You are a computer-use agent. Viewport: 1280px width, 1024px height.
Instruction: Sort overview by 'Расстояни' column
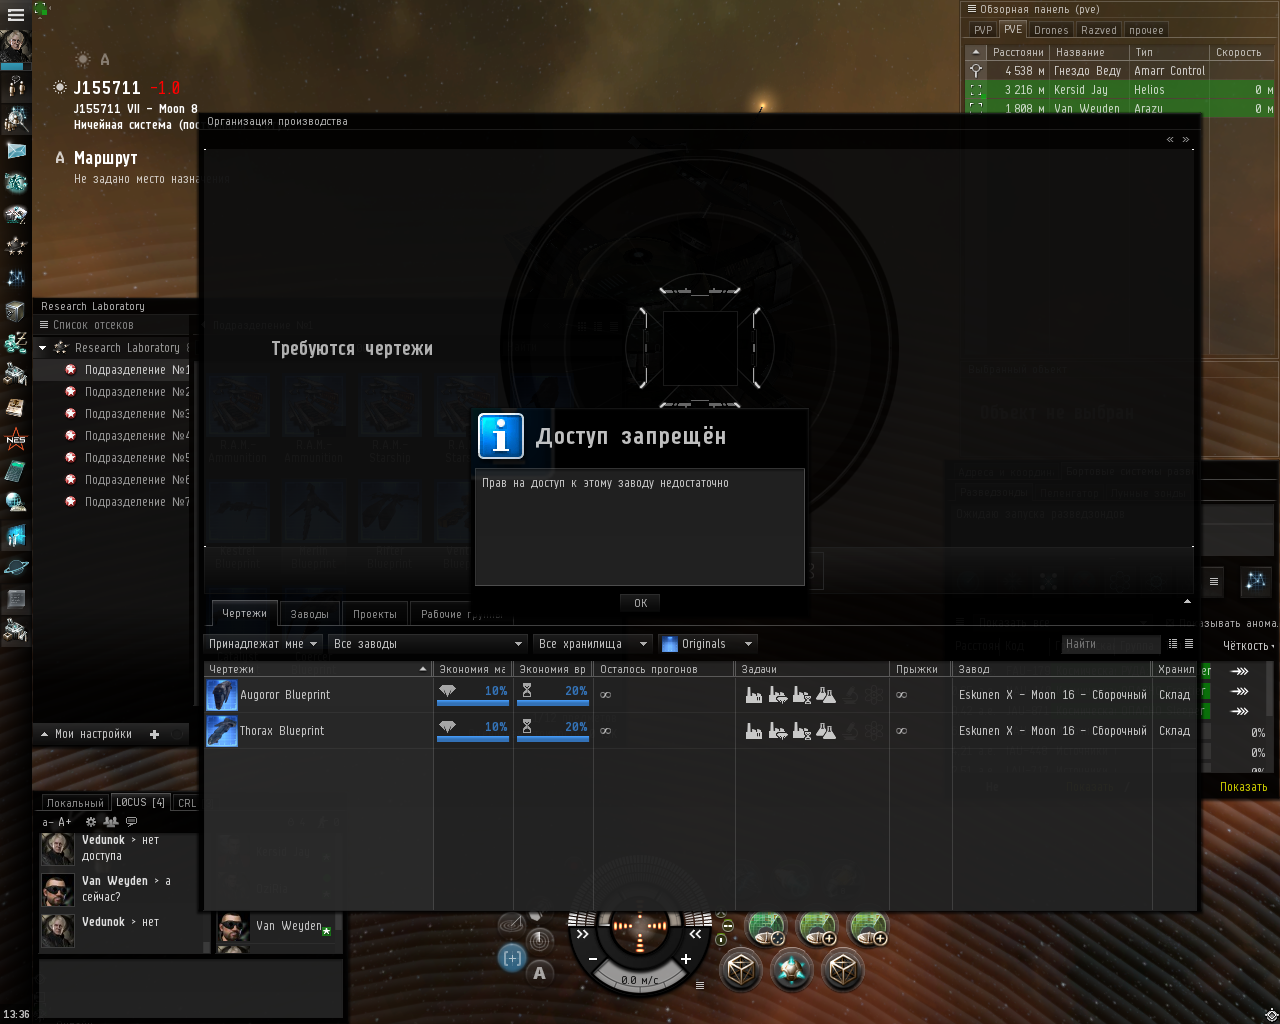(x=1018, y=52)
